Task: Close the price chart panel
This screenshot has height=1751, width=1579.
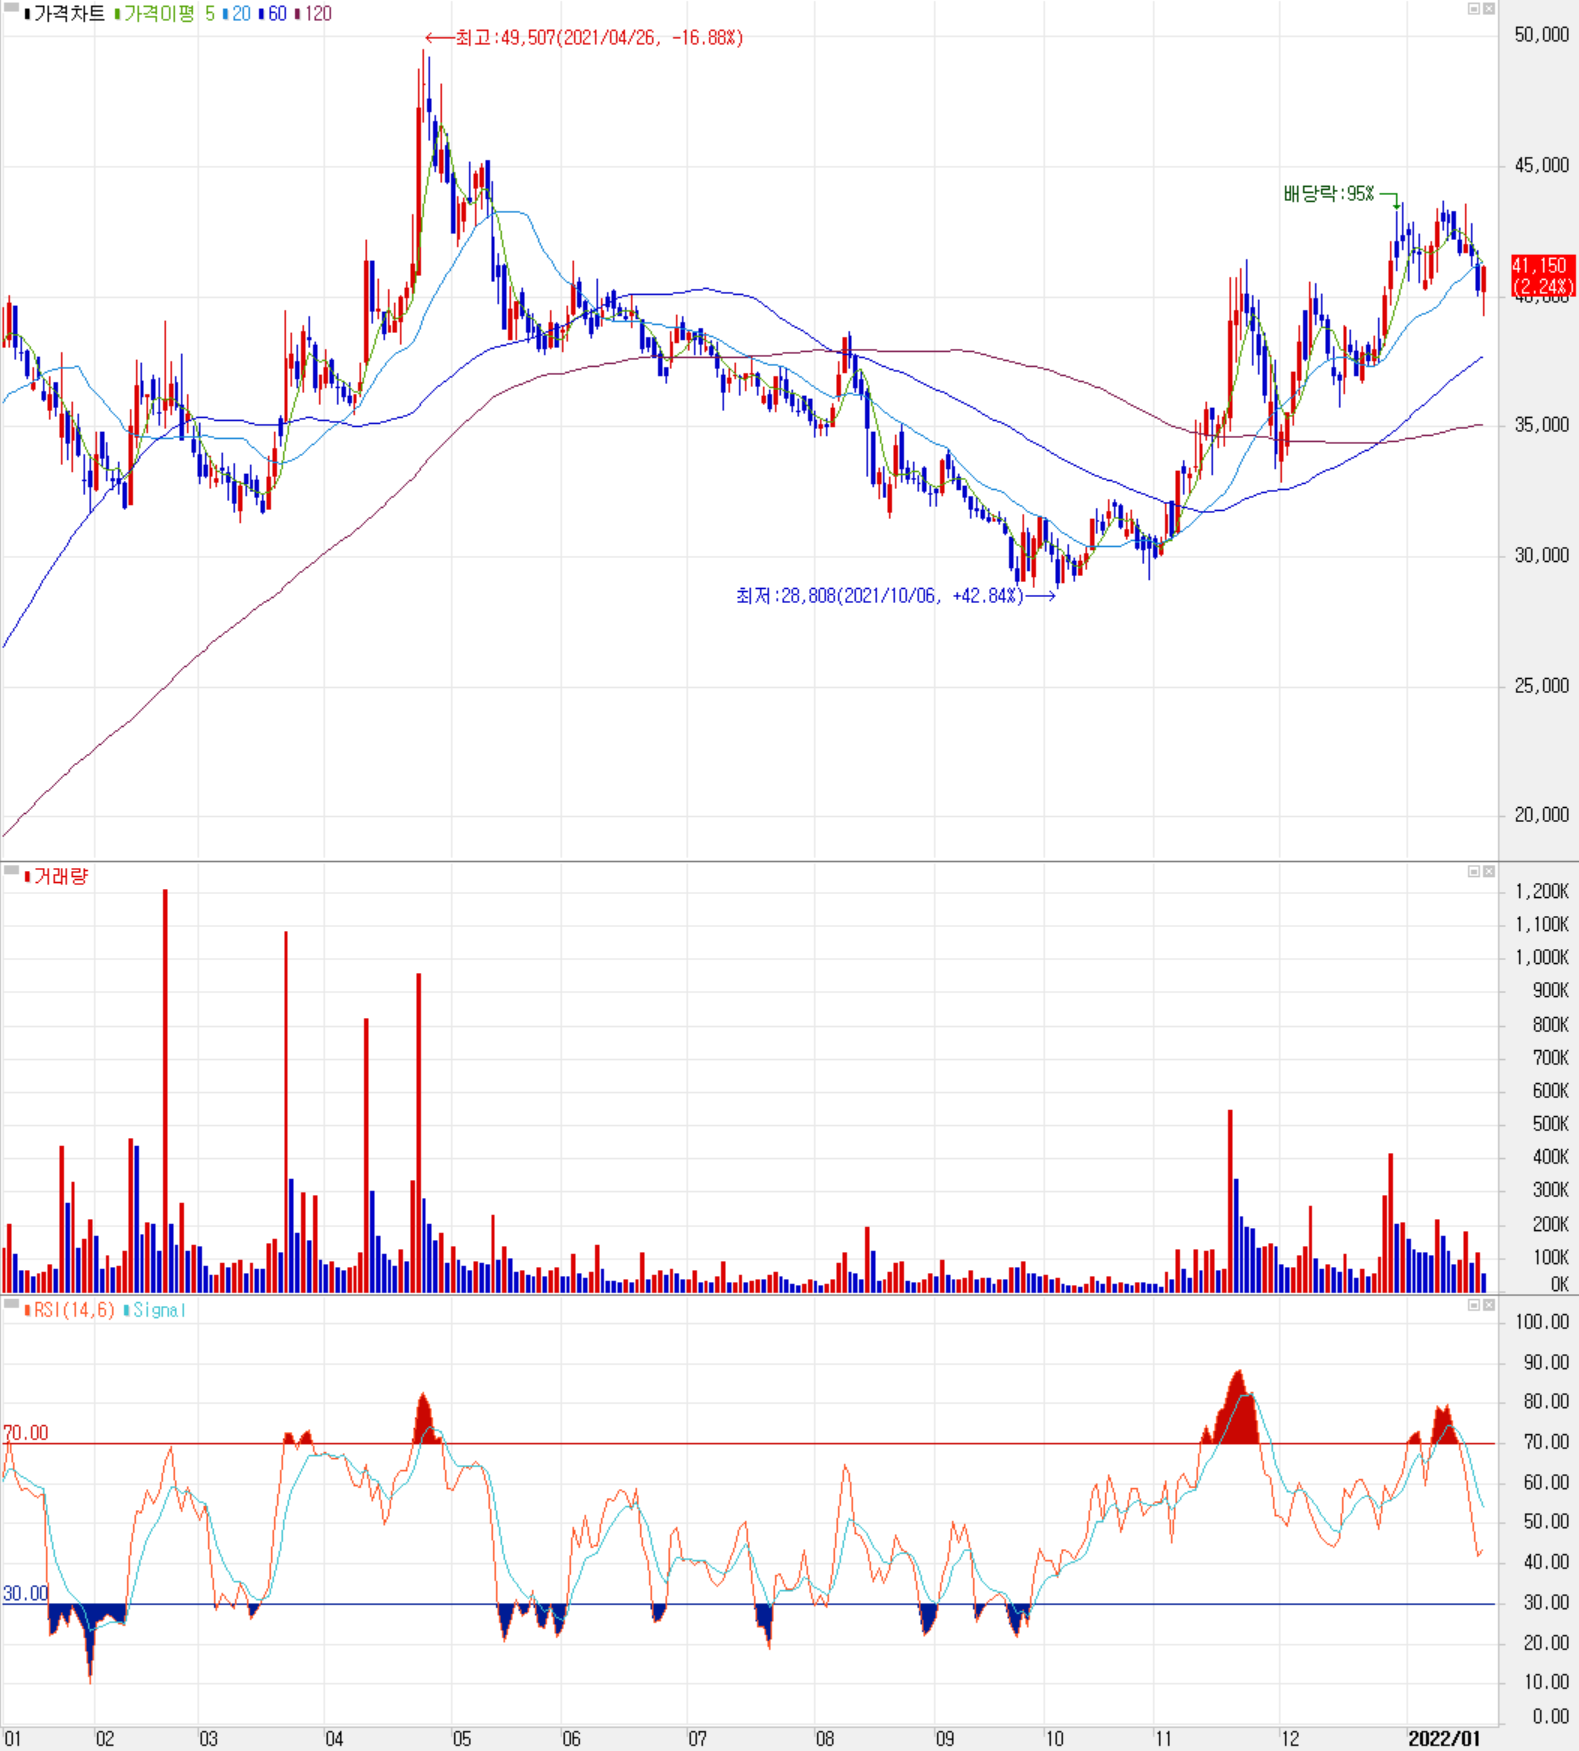Action: pyautogui.click(x=1489, y=9)
